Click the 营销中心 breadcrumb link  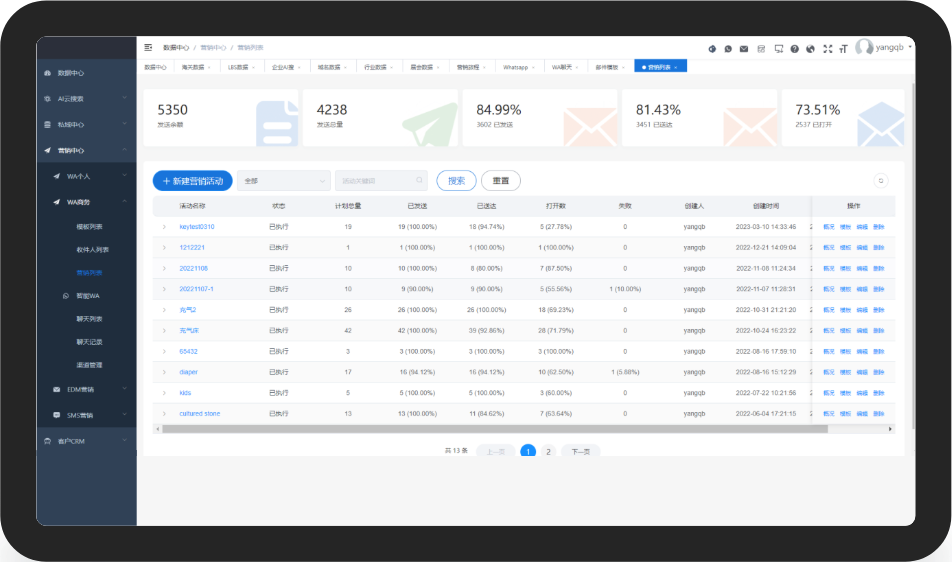(213, 47)
